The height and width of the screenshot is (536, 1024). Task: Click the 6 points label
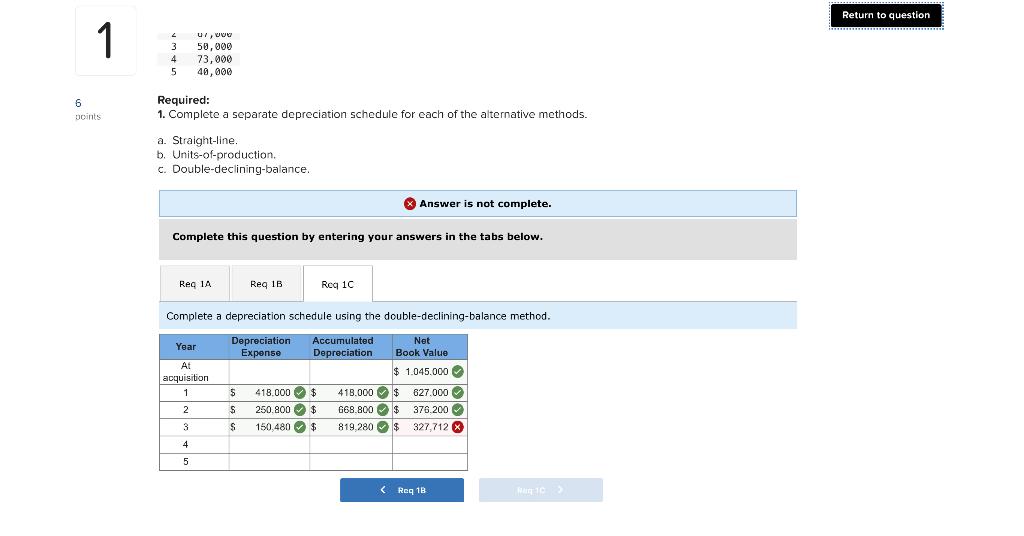(88, 109)
